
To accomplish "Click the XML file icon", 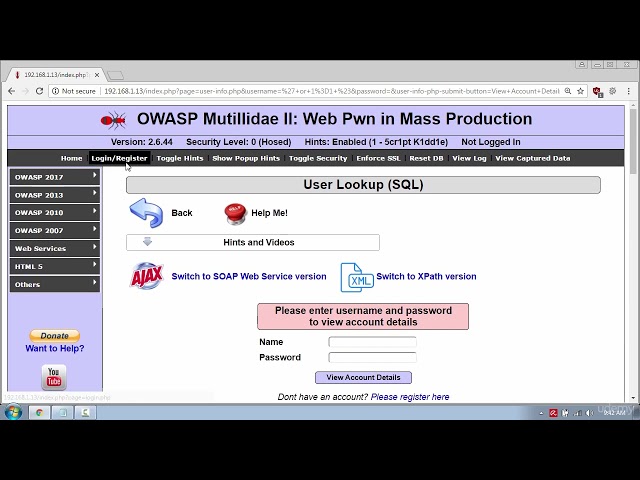I will pos(357,278).
